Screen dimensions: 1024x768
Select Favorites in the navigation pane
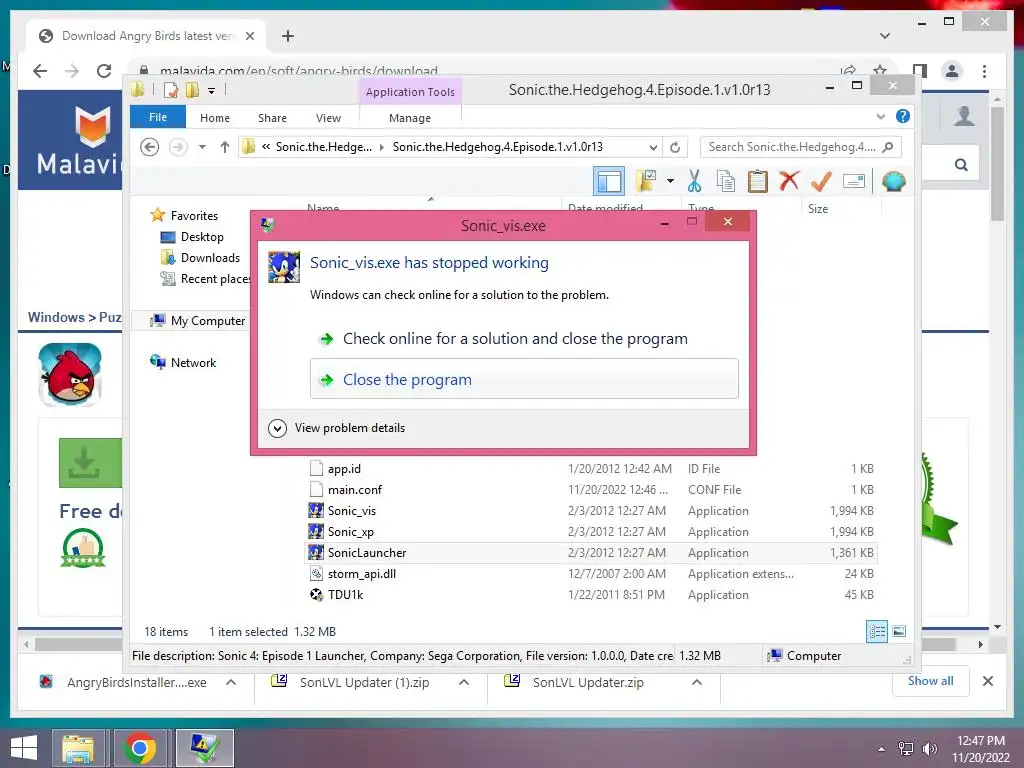(x=194, y=216)
